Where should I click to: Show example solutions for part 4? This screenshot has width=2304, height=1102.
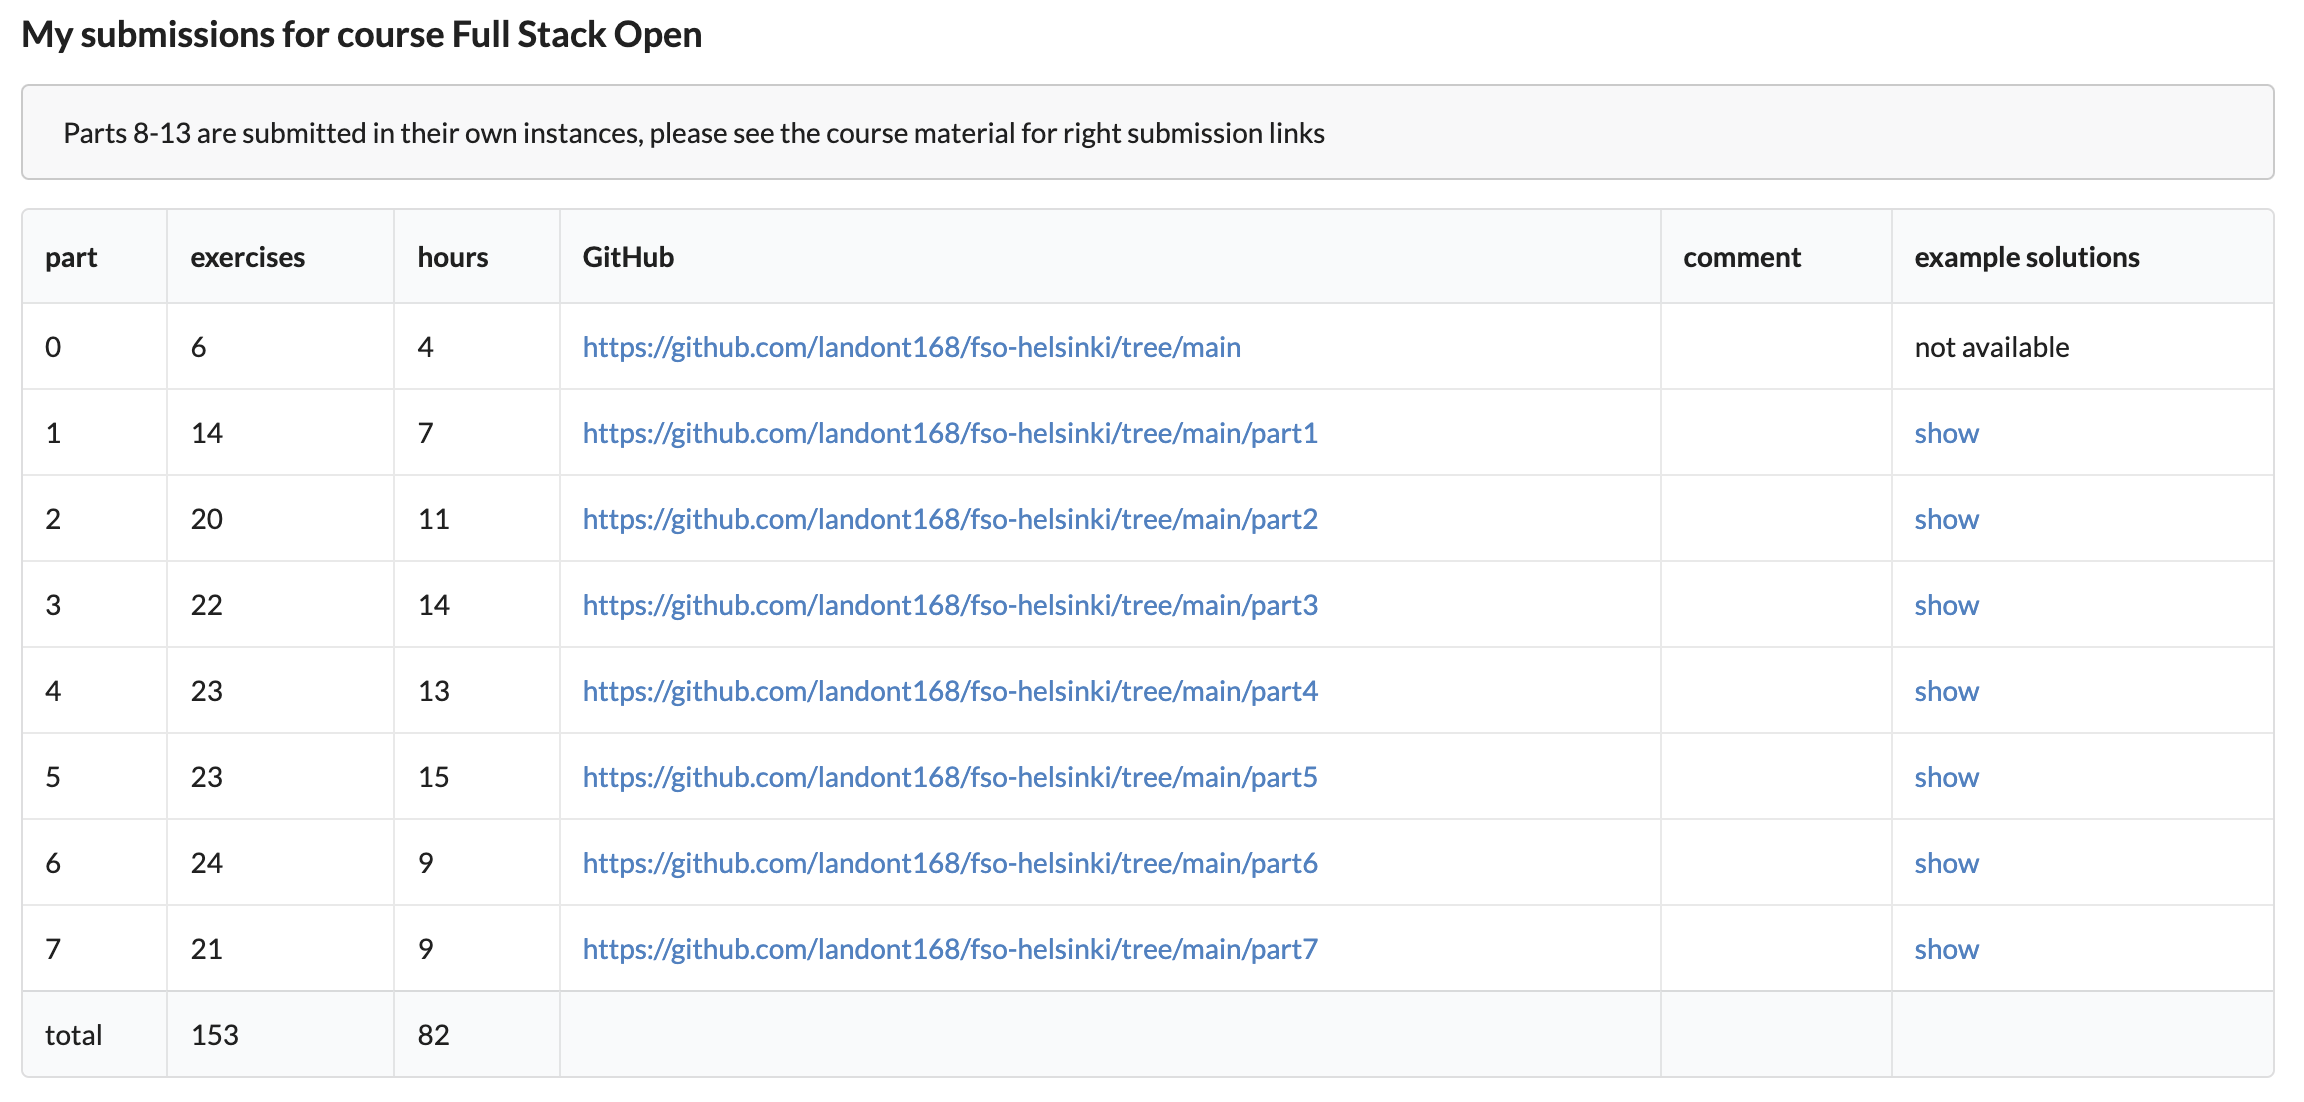coord(1946,691)
